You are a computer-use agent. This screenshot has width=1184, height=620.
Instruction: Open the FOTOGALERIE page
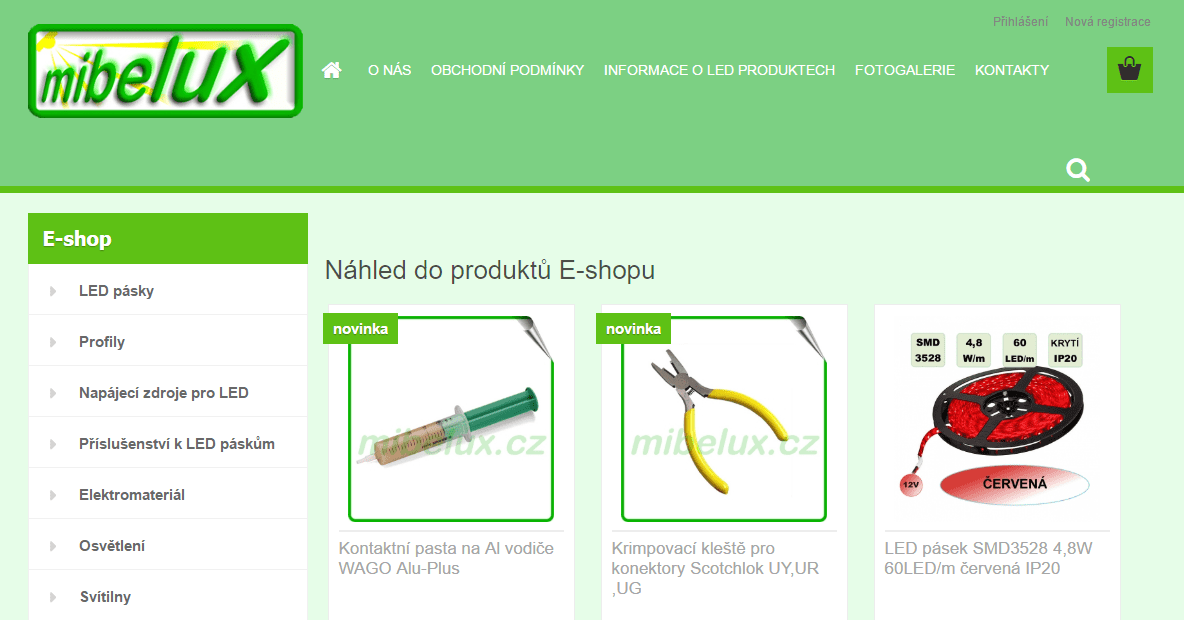click(x=905, y=70)
